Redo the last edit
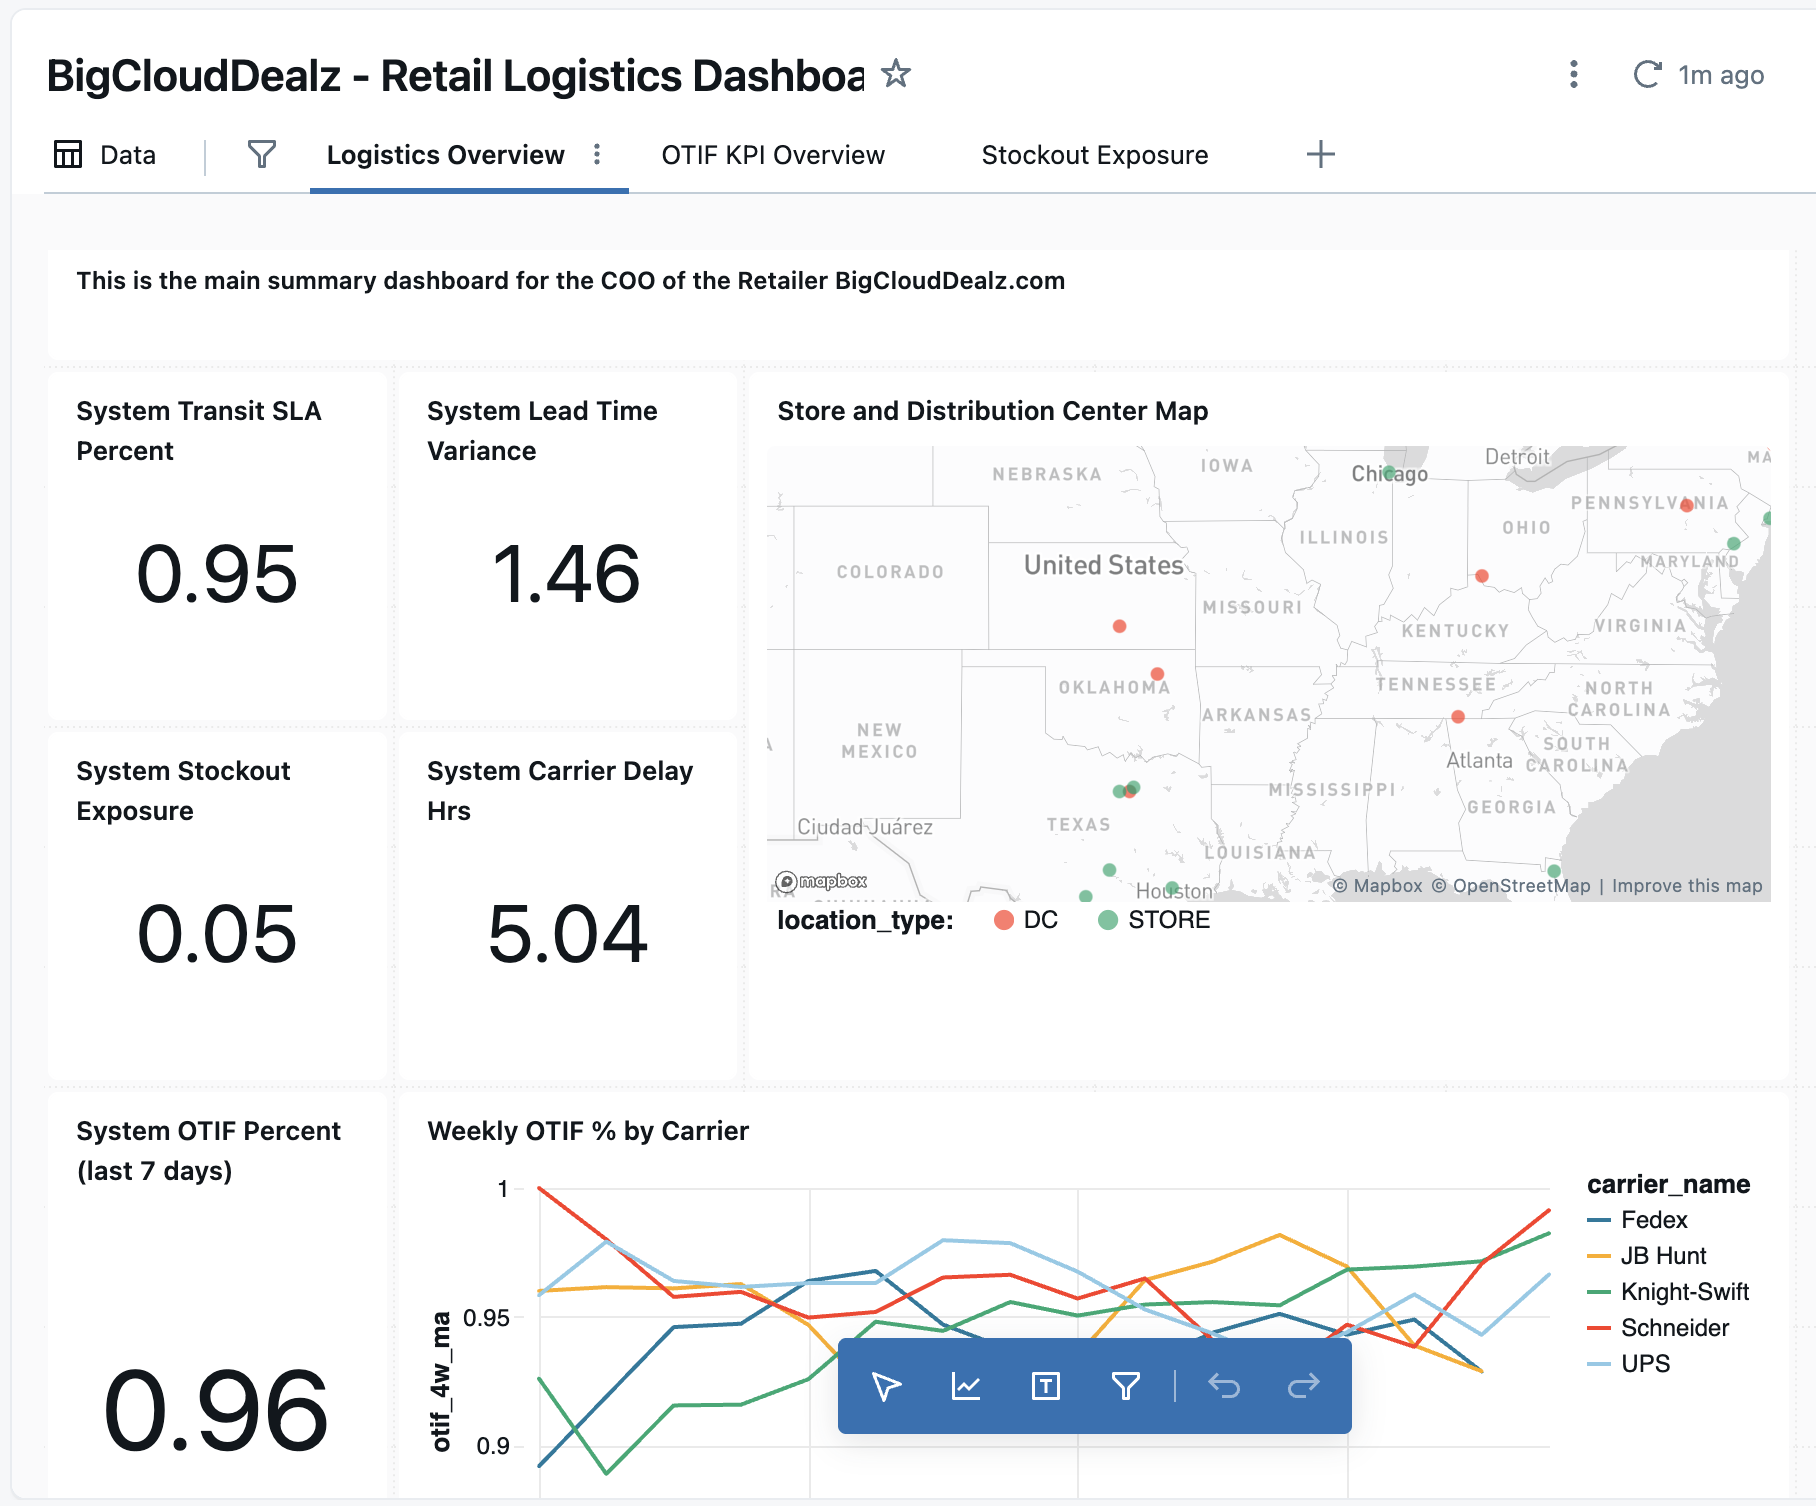The width and height of the screenshot is (1816, 1506). [1303, 1386]
